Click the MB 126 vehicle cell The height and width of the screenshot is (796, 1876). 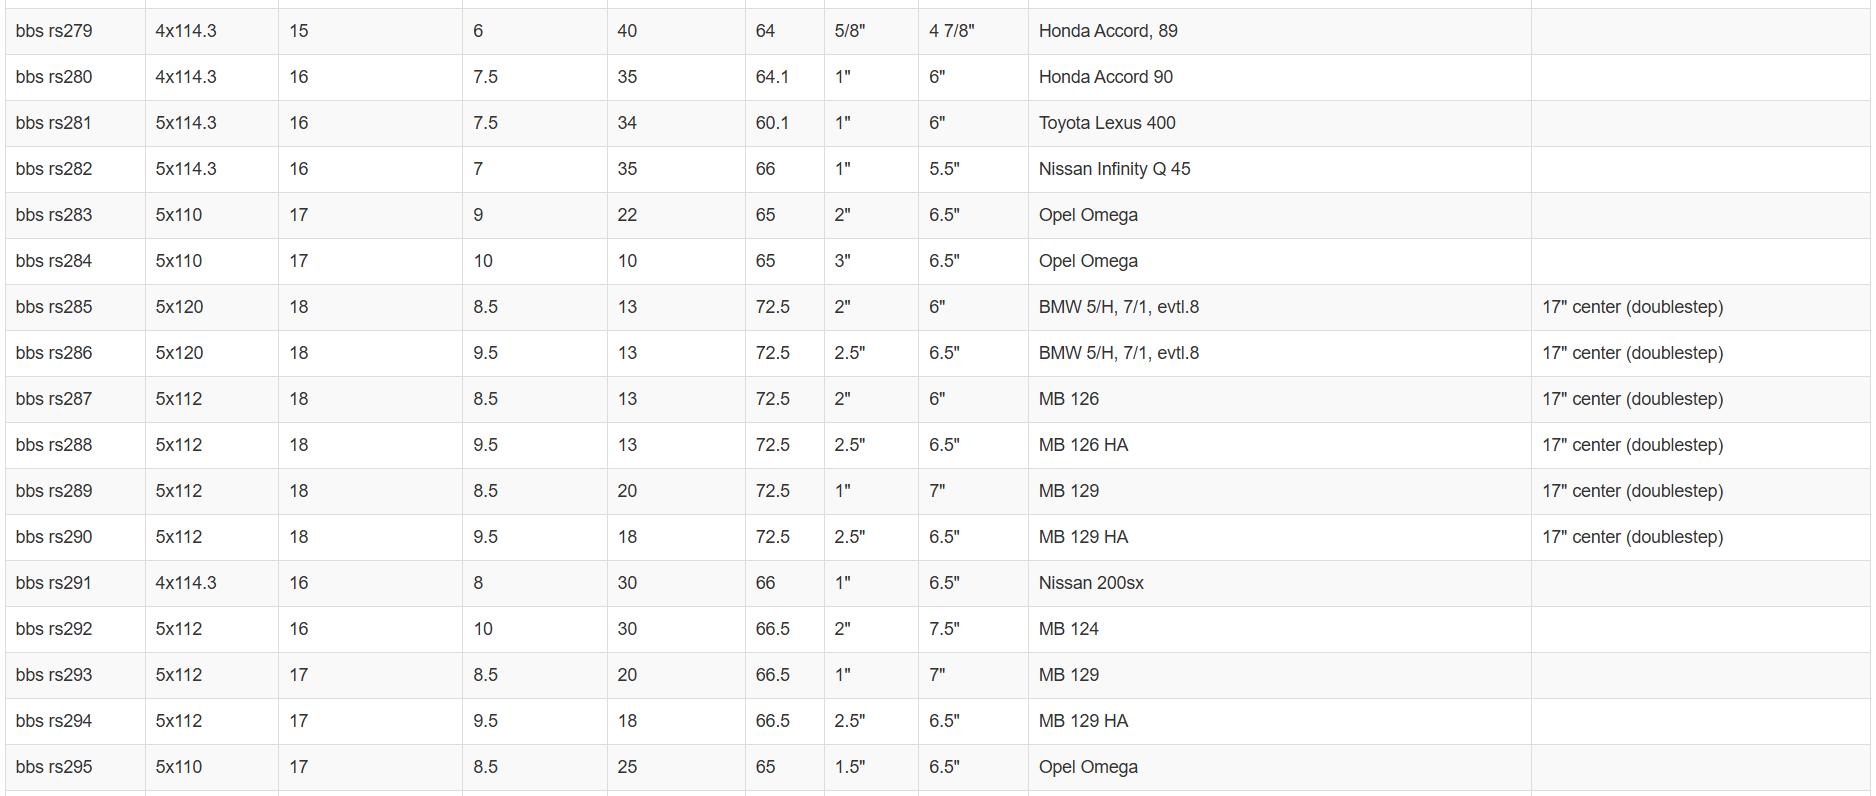(1279, 399)
